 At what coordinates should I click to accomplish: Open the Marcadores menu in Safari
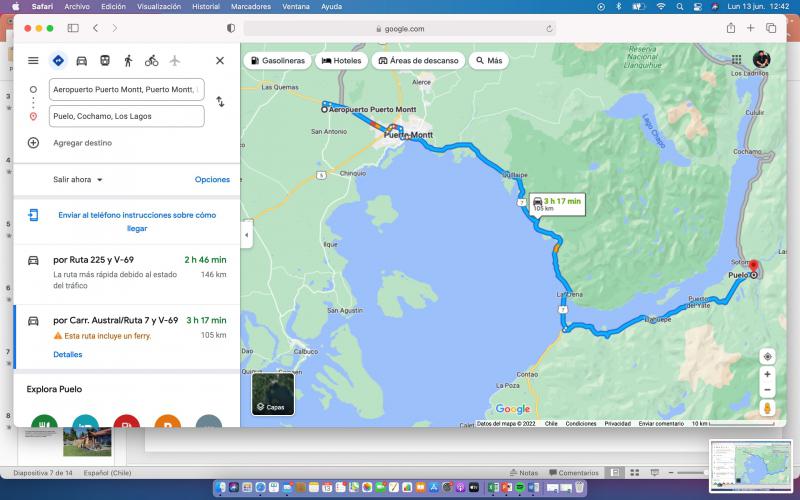(x=250, y=6)
